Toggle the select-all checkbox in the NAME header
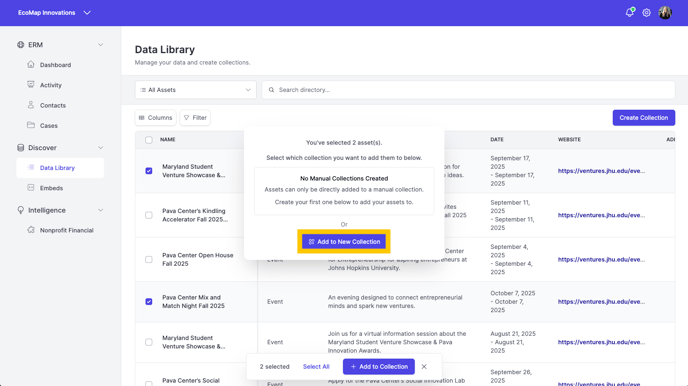Viewport: 688px width, 386px height. tap(149, 139)
